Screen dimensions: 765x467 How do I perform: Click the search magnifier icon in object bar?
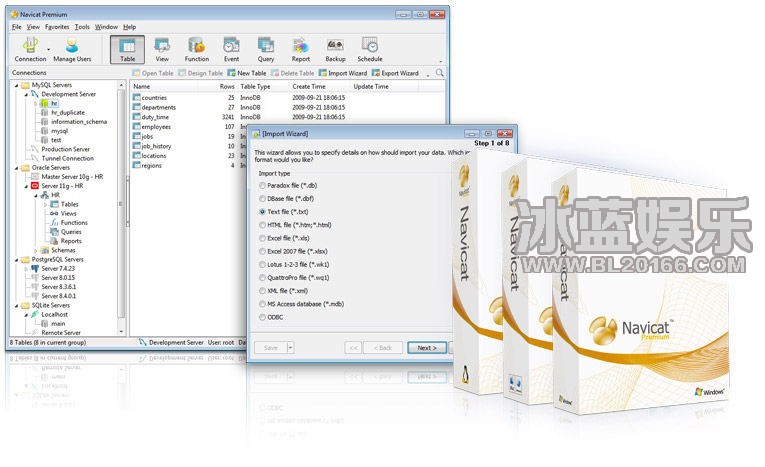[x=440, y=73]
